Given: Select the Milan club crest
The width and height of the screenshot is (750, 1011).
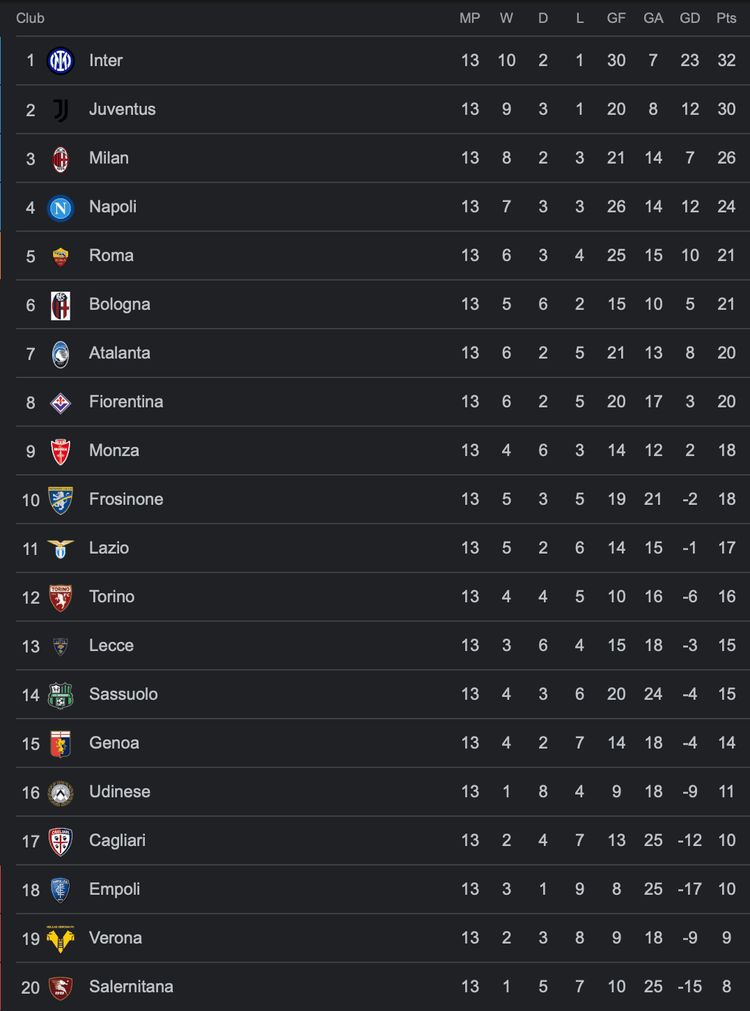Looking at the screenshot, I should point(61,159).
